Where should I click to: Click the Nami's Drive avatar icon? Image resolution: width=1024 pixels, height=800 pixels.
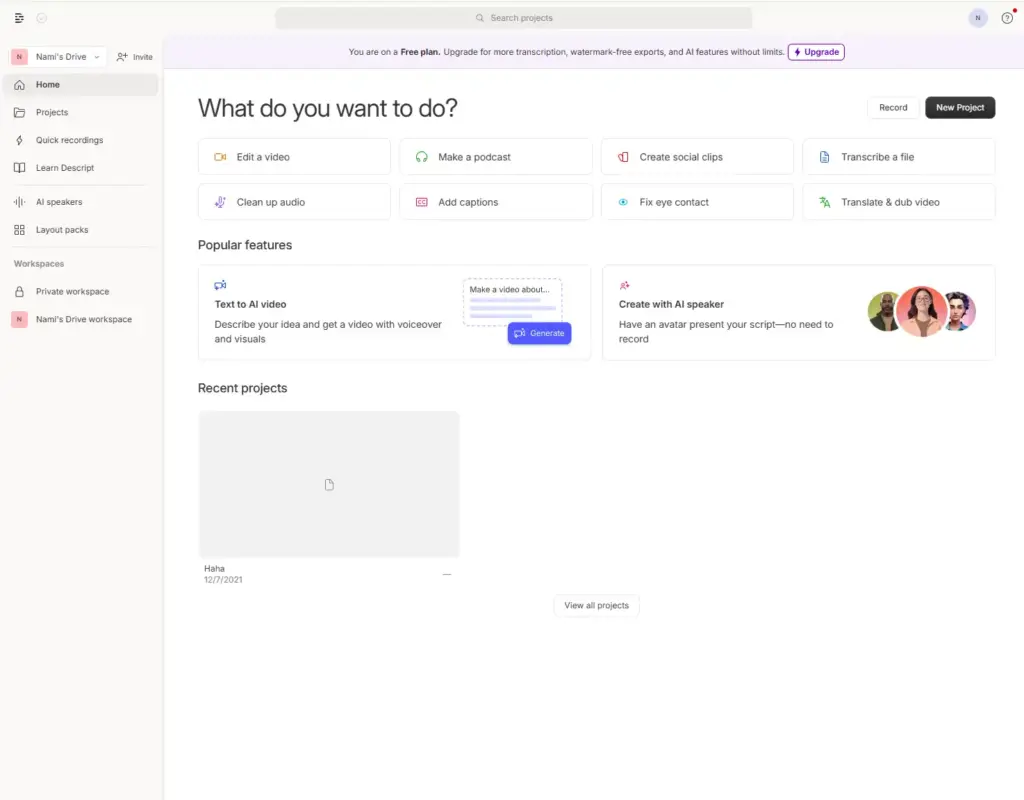[20, 57]
